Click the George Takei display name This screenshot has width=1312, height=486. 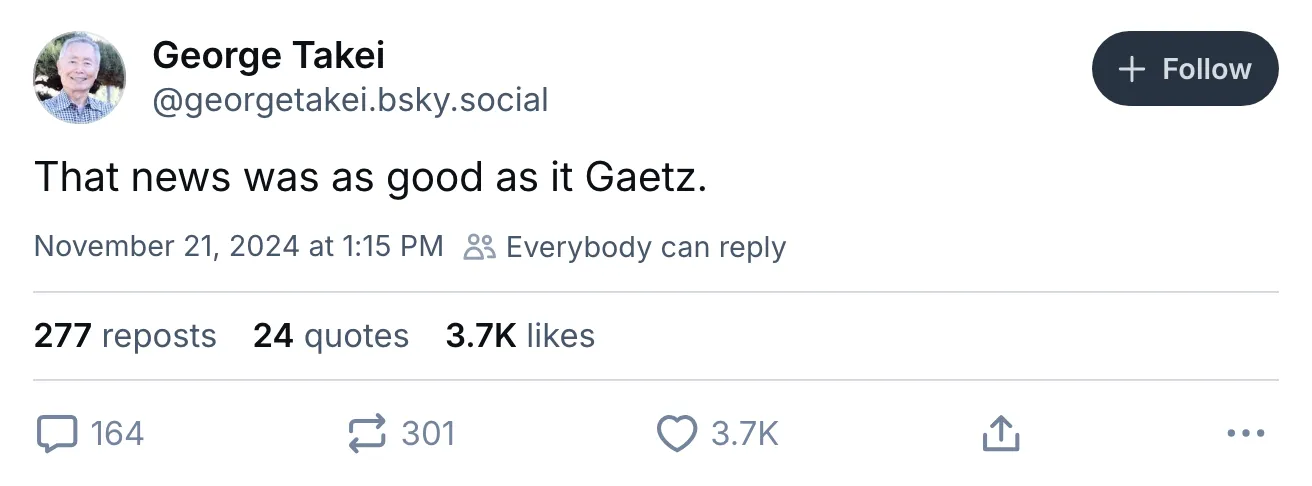click(268, 56)
